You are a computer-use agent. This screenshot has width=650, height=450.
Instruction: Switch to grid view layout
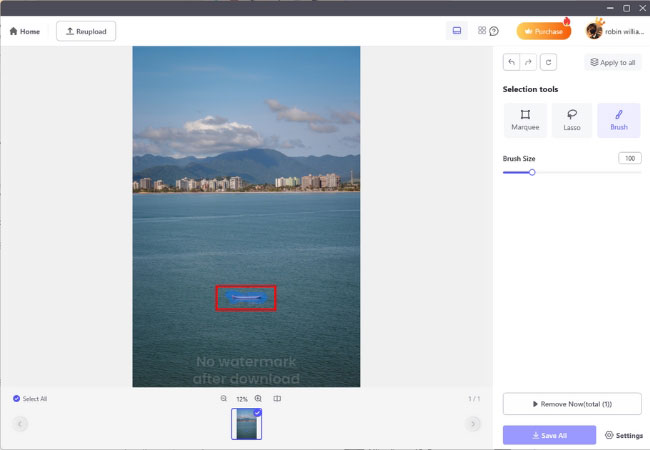pos(481,31)
